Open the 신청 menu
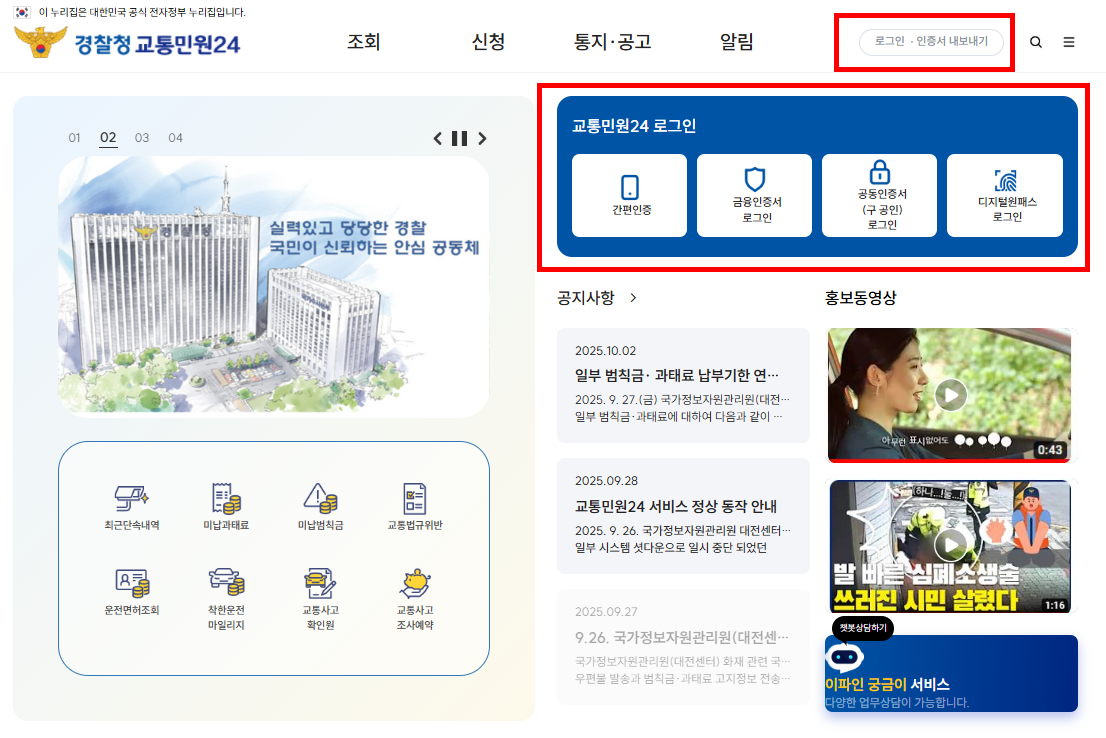 coord(488,42)
